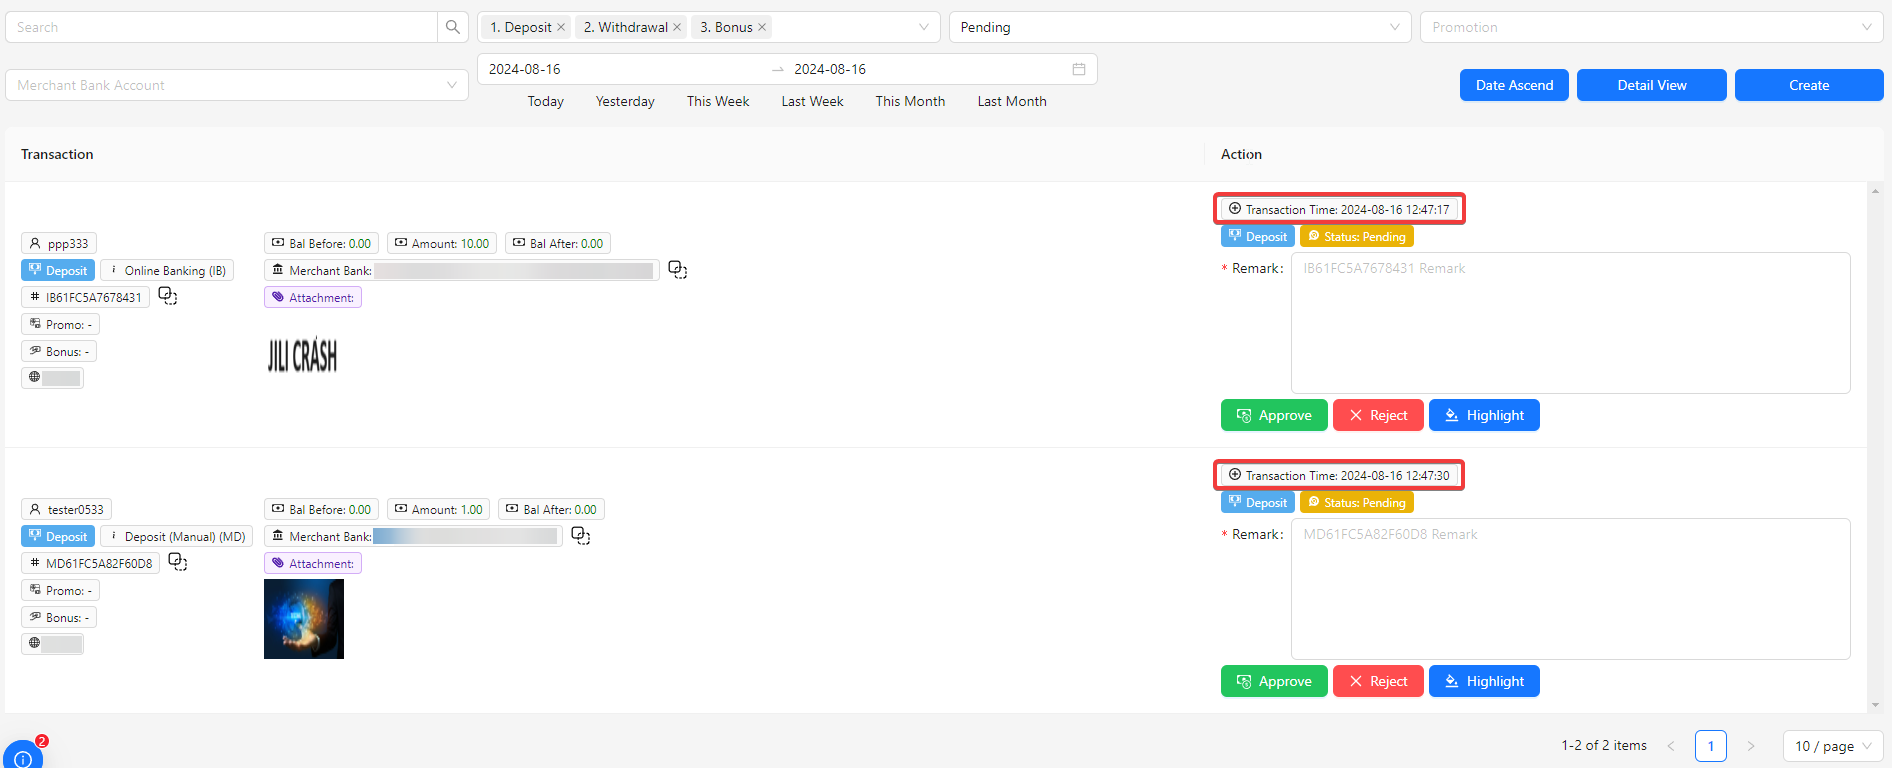The width and height of the screenshot is (1892, 768).
Task: Copy transaction ID MD61FC5A82F60D8
Action: [x=178, y=562]
